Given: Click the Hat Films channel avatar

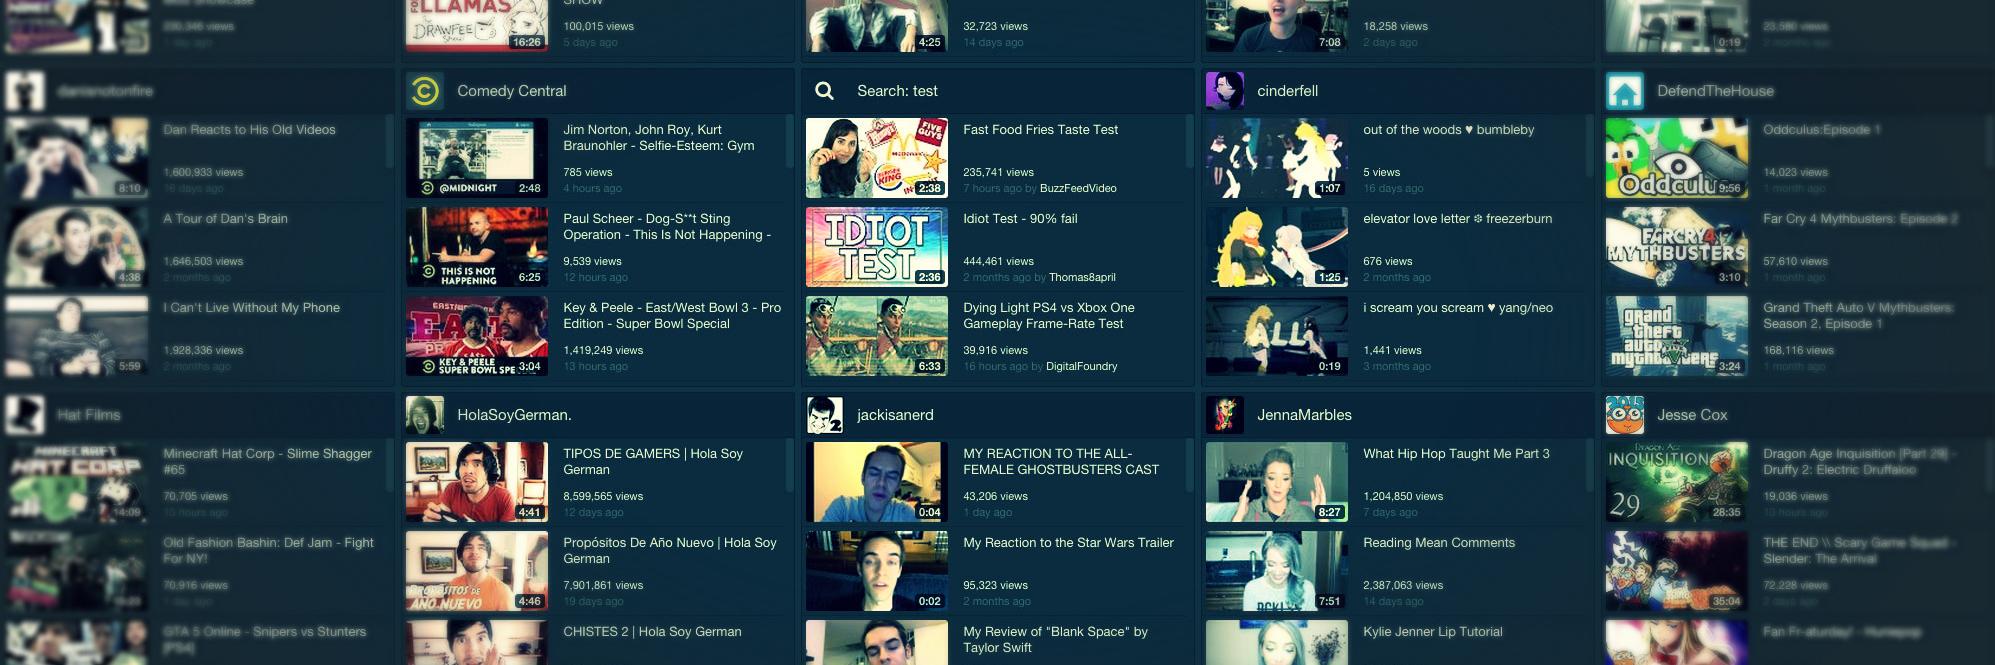Looking at the screenshot, I should [x=25, y=415].
